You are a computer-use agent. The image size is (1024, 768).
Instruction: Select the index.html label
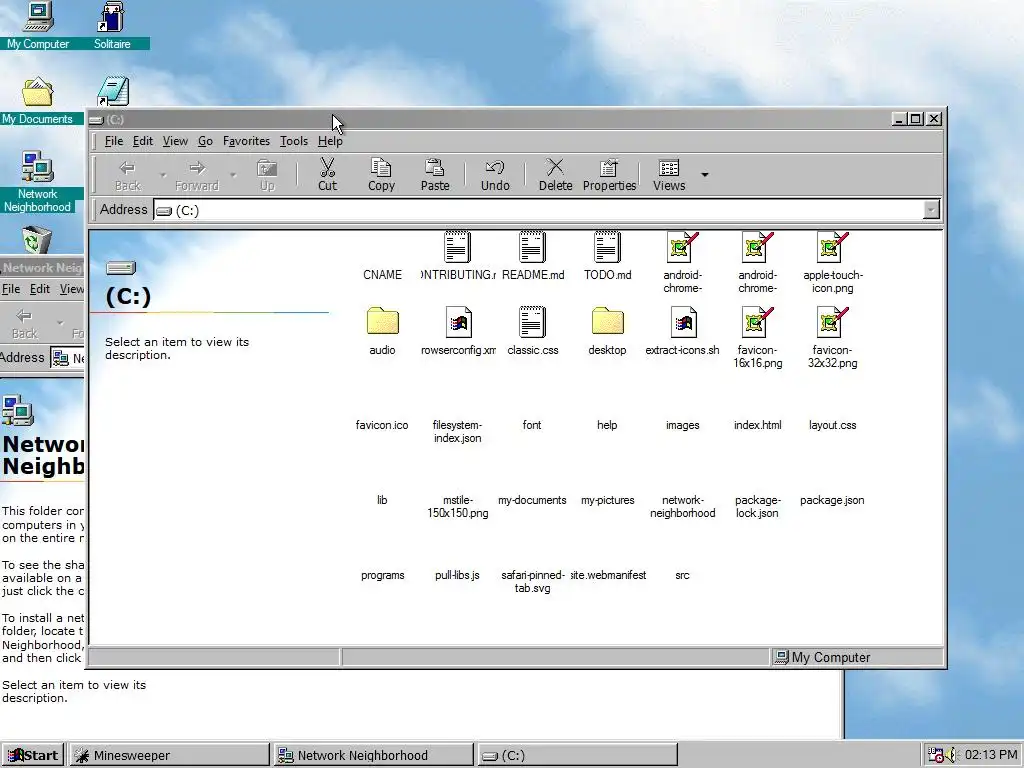pos(758,425)
